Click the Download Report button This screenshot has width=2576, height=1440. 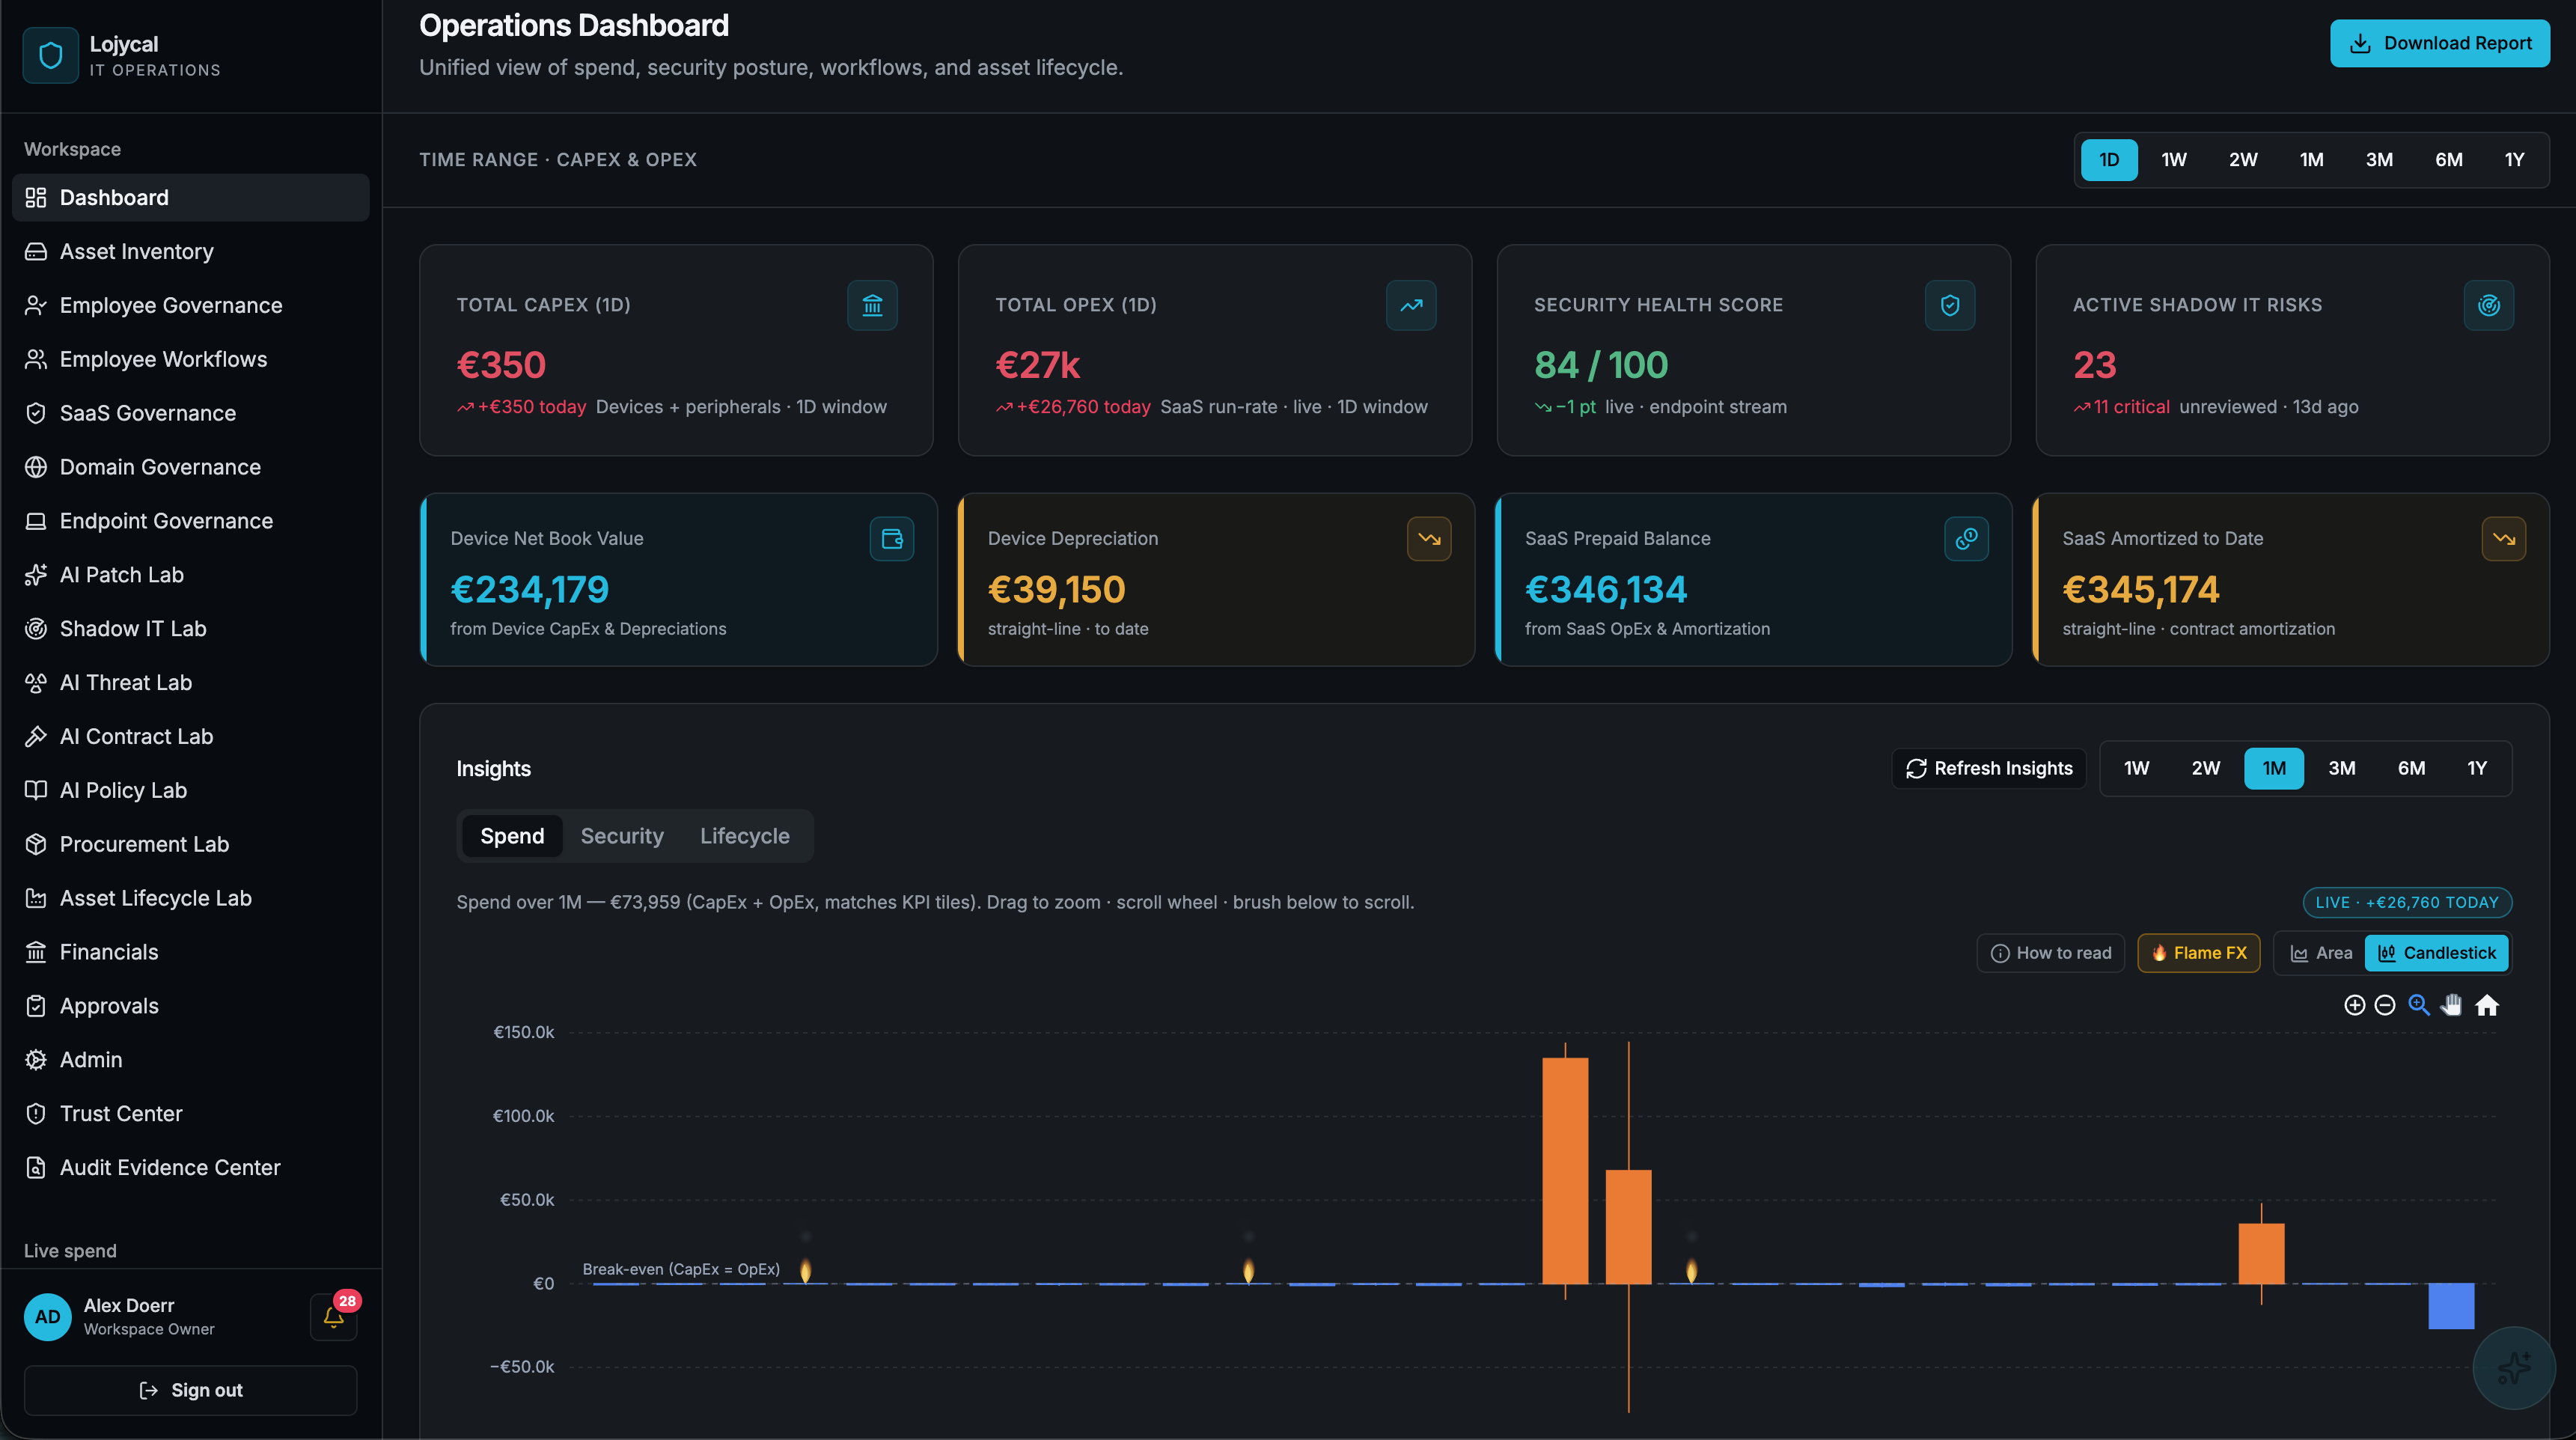[x=2439, y=43]
